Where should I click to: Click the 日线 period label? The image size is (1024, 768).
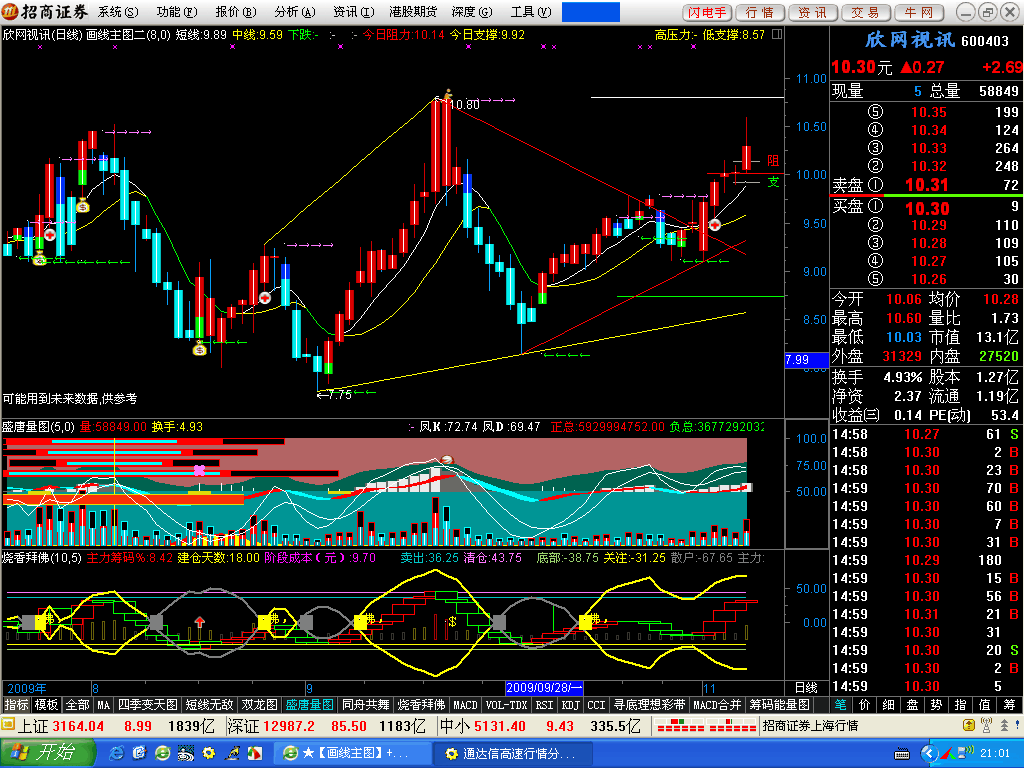(806, 688)
